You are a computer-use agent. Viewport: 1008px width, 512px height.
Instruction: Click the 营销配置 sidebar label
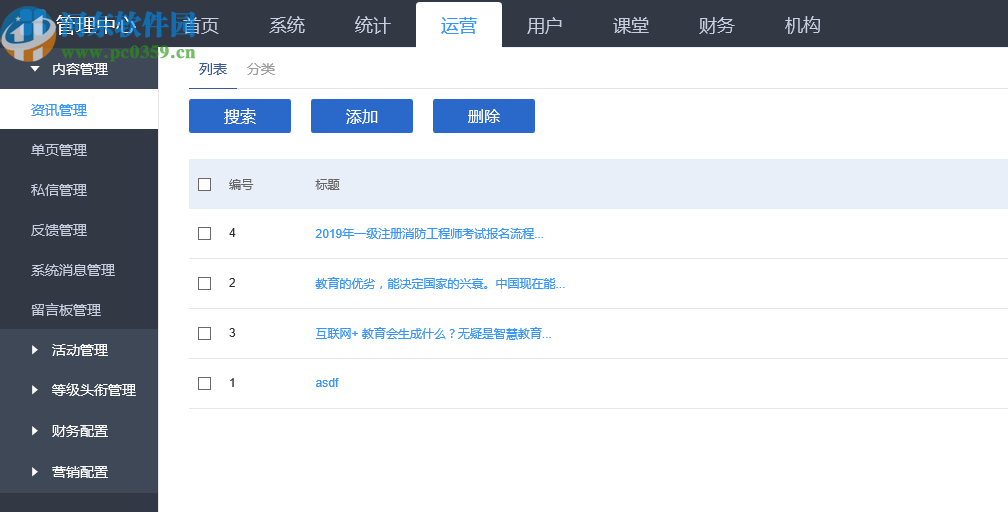[x=80, y=472]
